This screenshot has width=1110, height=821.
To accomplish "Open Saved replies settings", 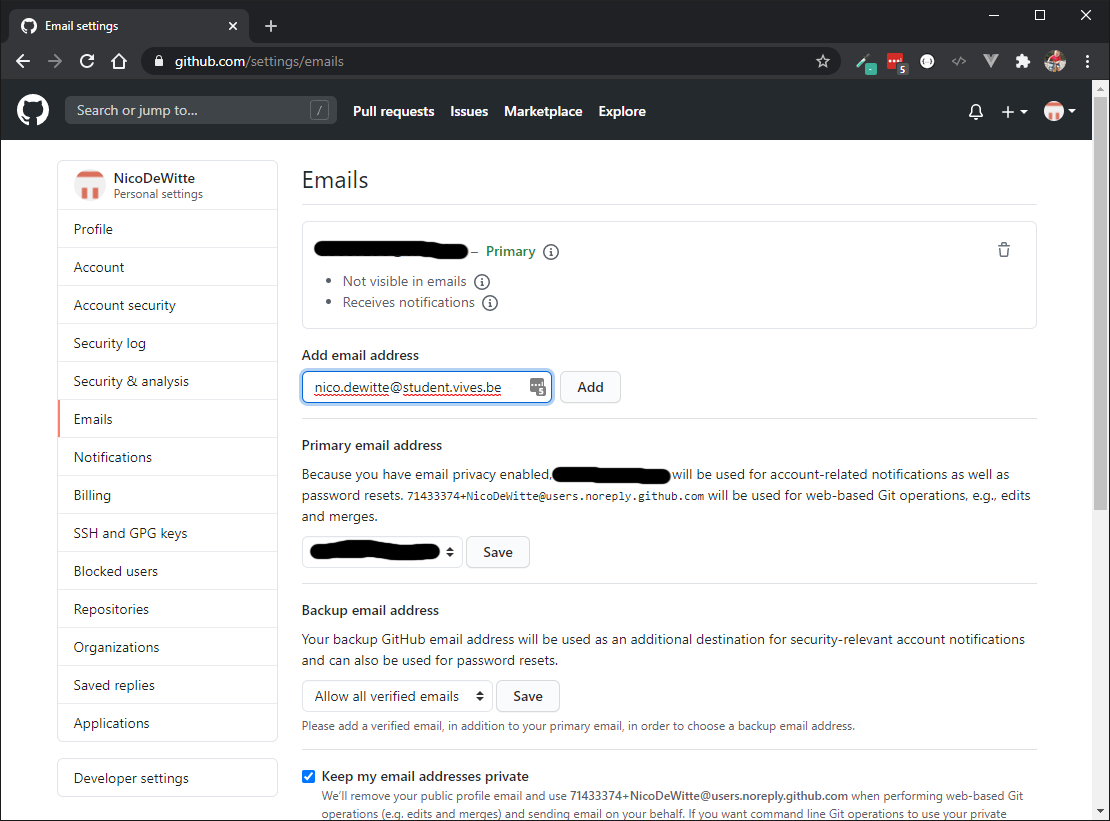I will tap(168, 685).
